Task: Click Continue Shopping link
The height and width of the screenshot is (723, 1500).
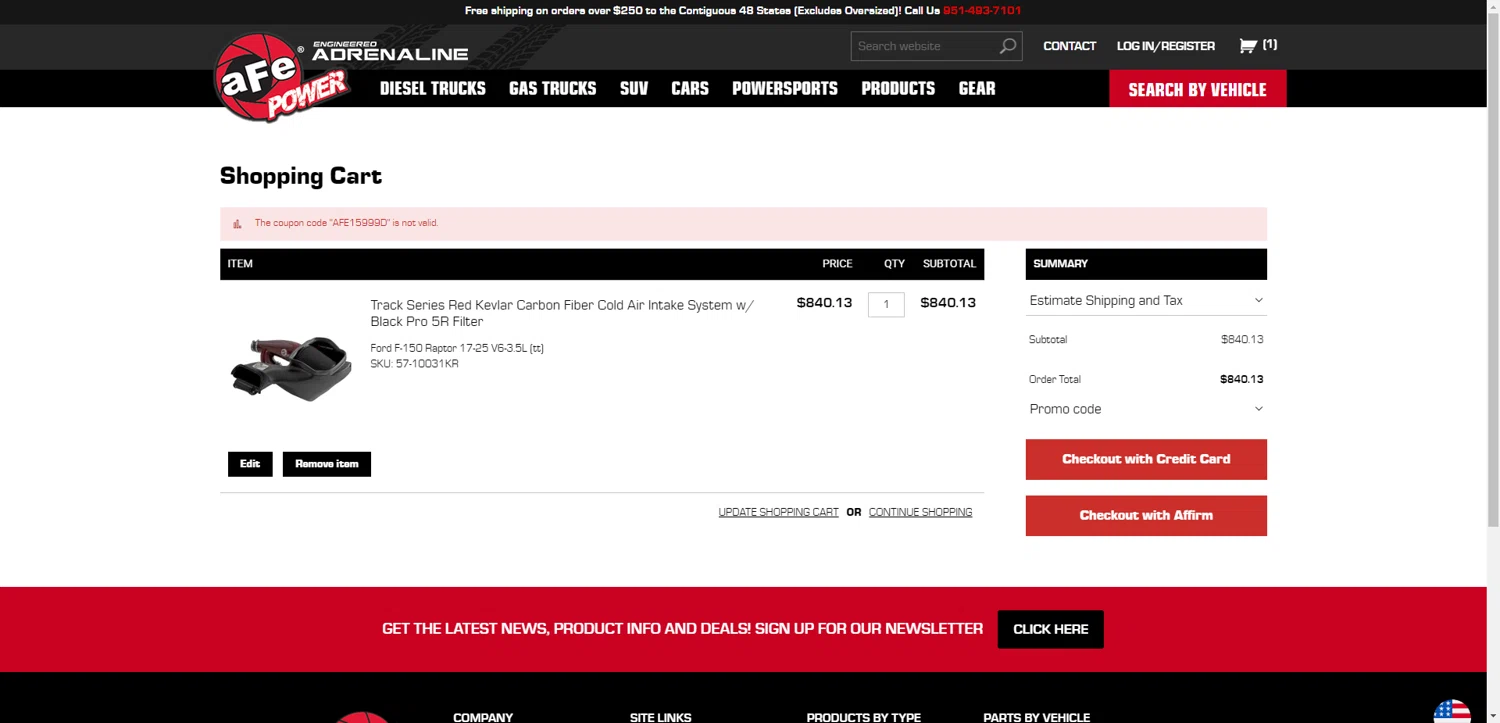Action: (920, 512)
